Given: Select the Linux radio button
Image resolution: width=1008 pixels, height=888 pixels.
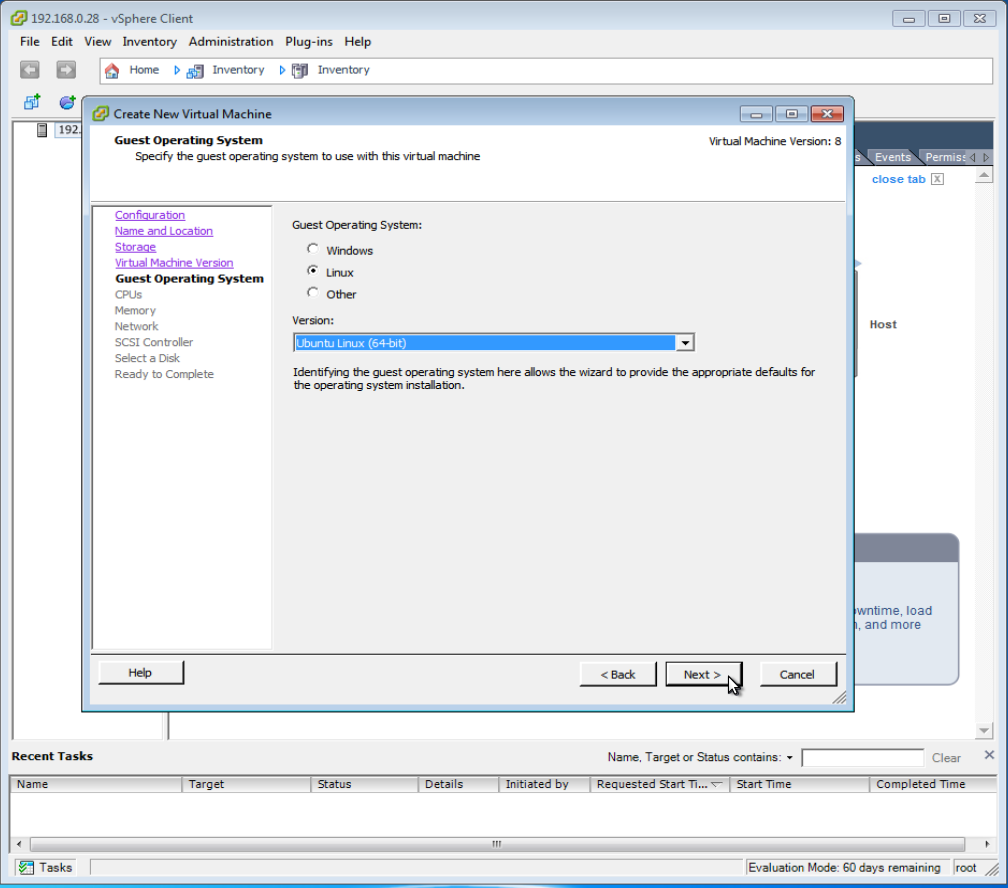Looking at the screenshot, I should (x=313, y=271).
